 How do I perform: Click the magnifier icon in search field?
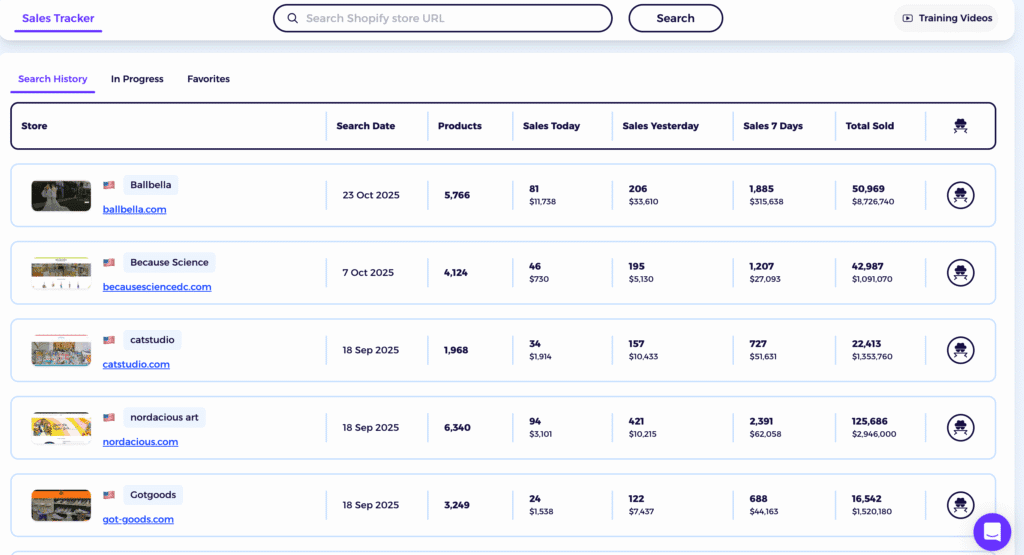click(293, 18)
